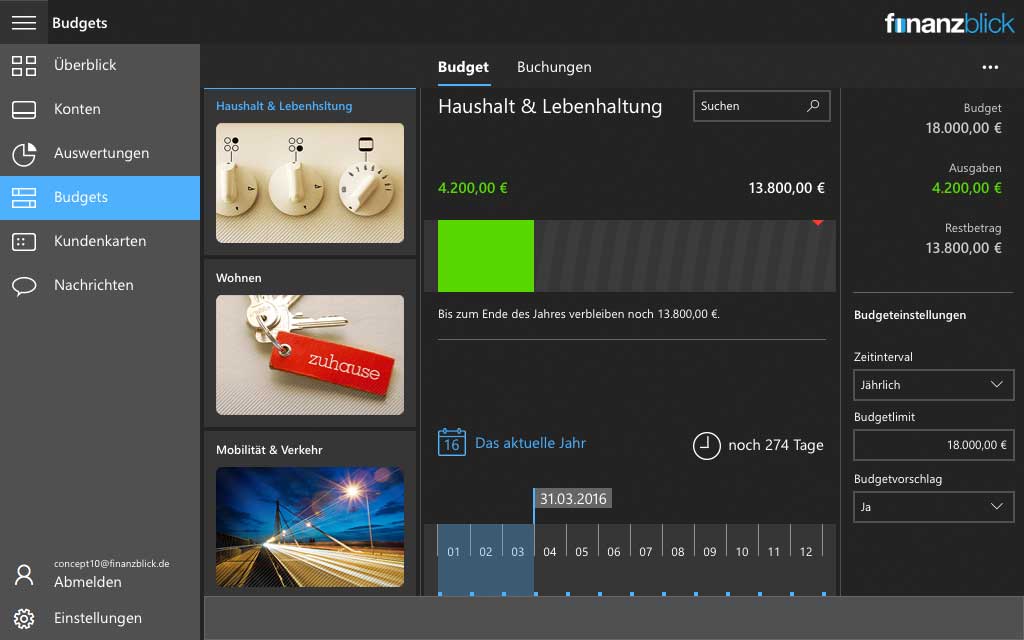The height and width of the screenshot is (640, 1024).
Task: Click the Überblick grid icon
Action: pos(24,65)
